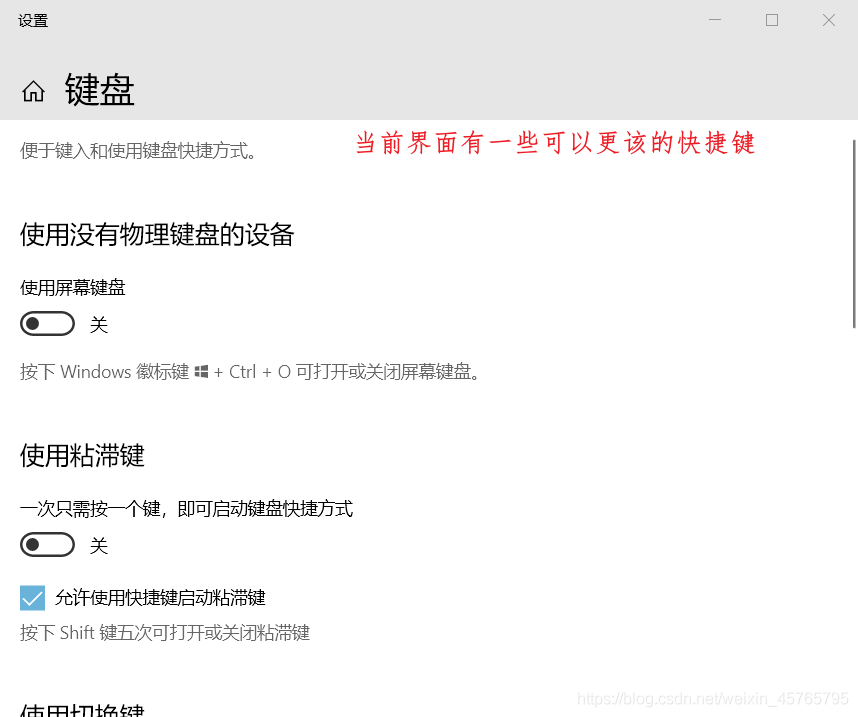Viewport: 858px width, 717px height.
Task: Click the 设置 window title text
Action: click(x=33, y=21)
